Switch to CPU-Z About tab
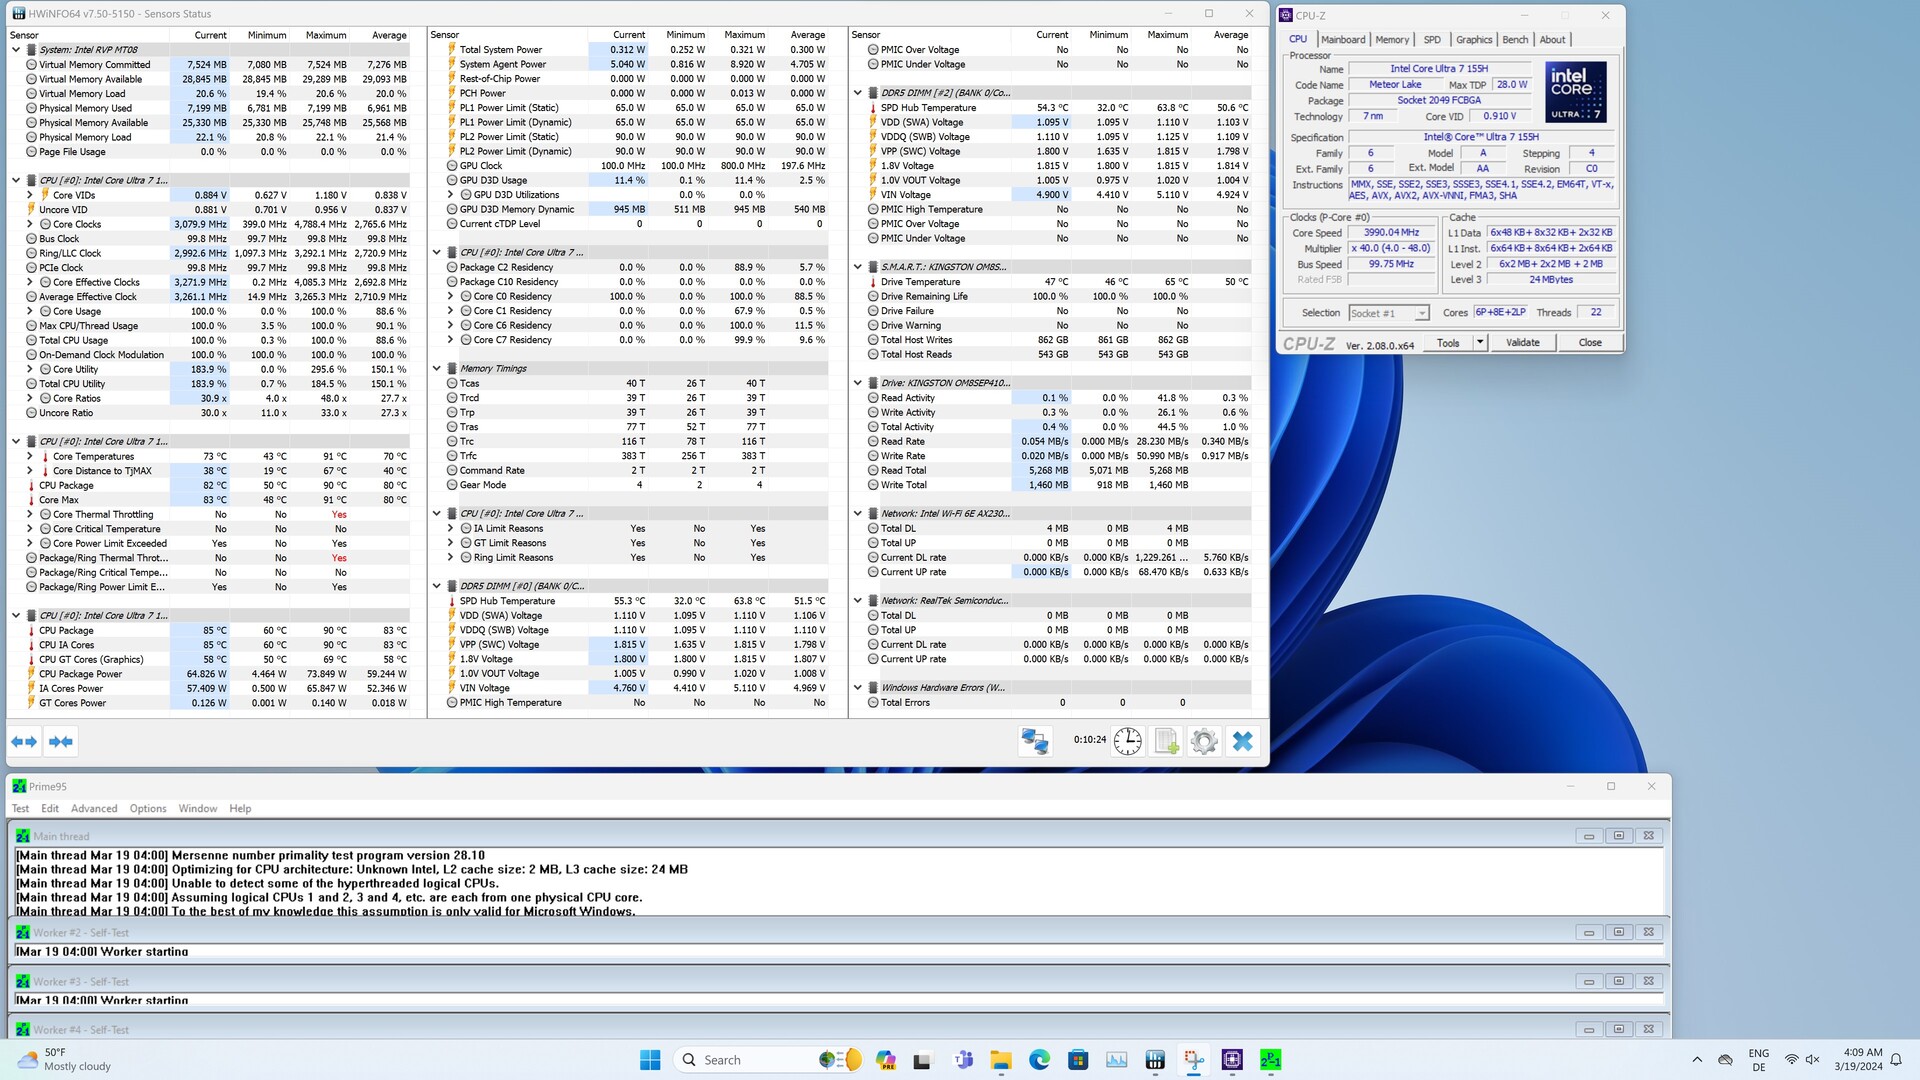The width and height of the screenshot is (1920, 1080). click(x=1552, y=40)
